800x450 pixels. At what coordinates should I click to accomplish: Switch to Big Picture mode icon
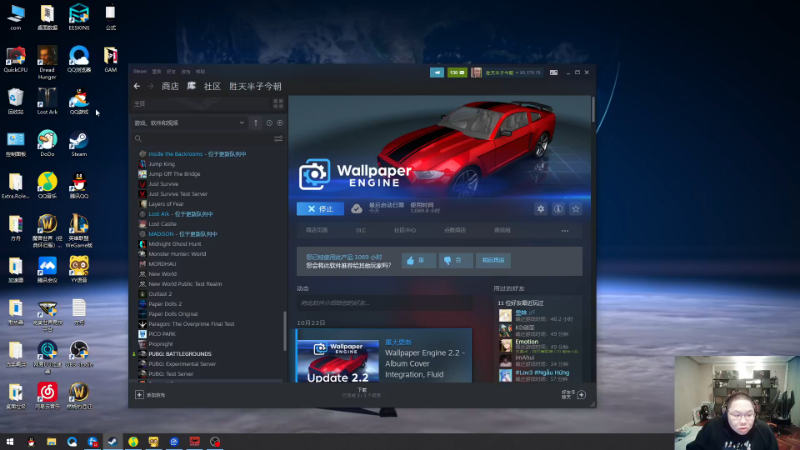pyautogui.click(x=554, y=72)
